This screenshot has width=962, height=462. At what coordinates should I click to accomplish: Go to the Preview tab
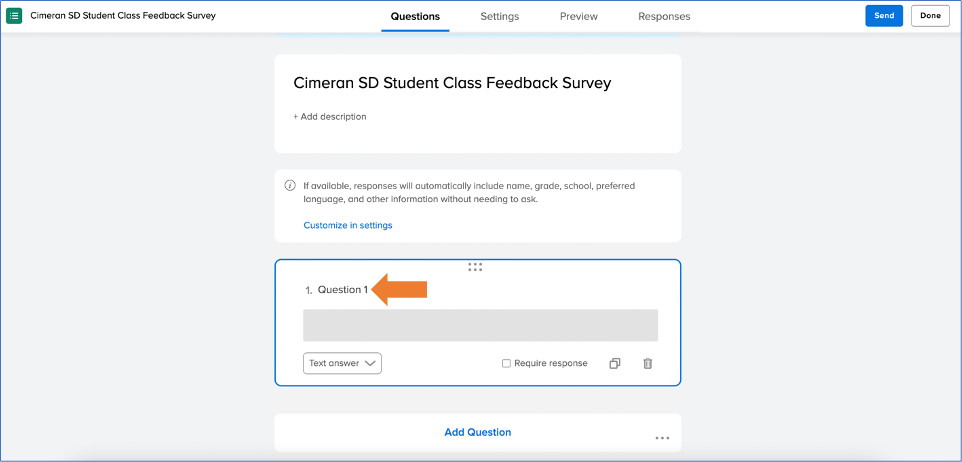click(579, 17)
